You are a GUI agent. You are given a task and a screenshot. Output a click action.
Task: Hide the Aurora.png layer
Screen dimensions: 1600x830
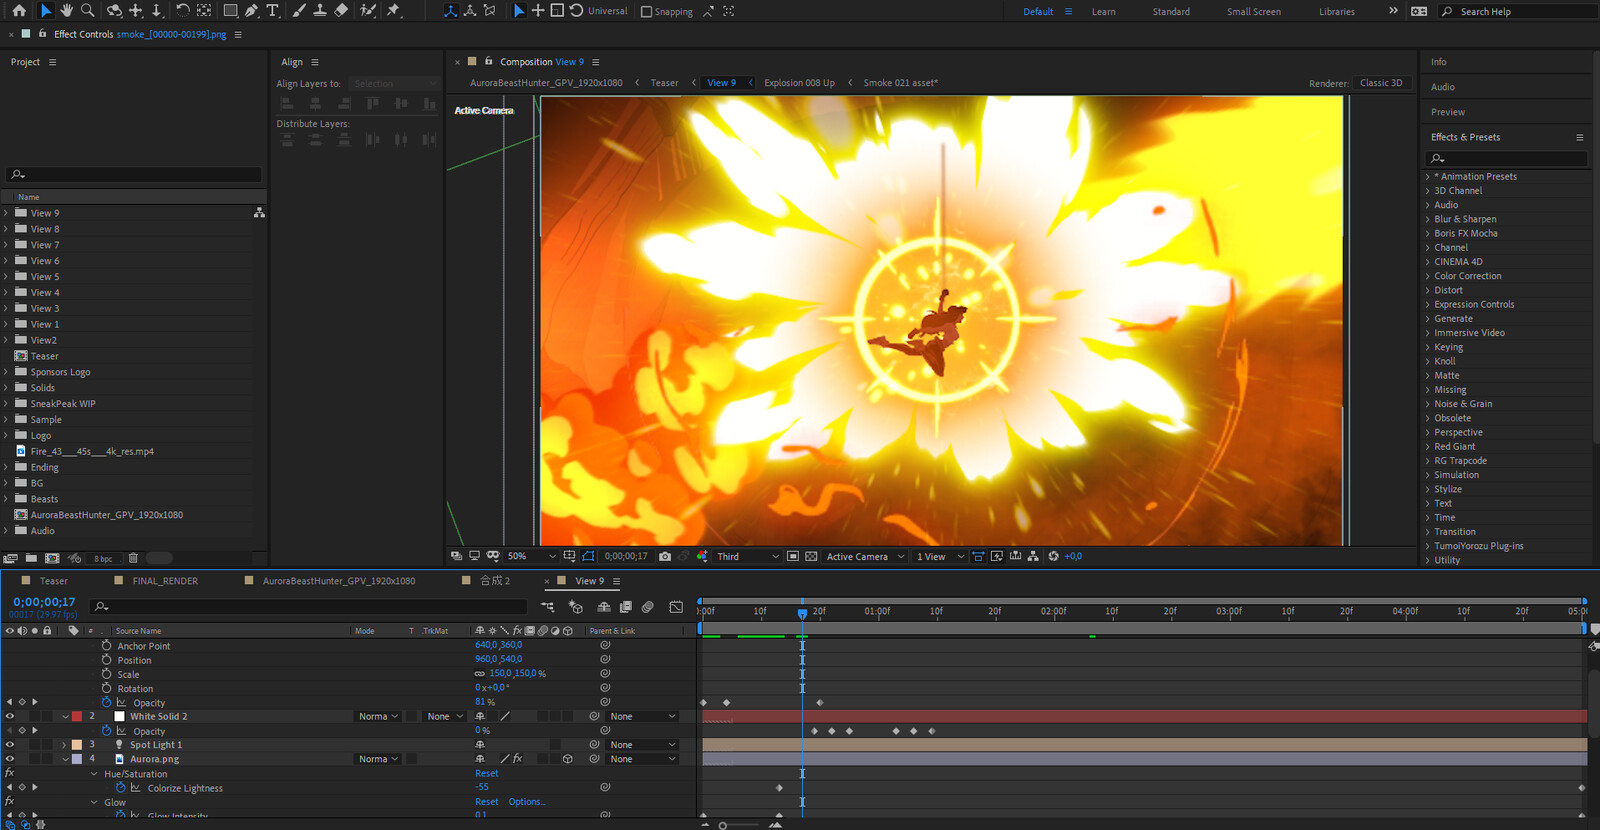[10, 758]
